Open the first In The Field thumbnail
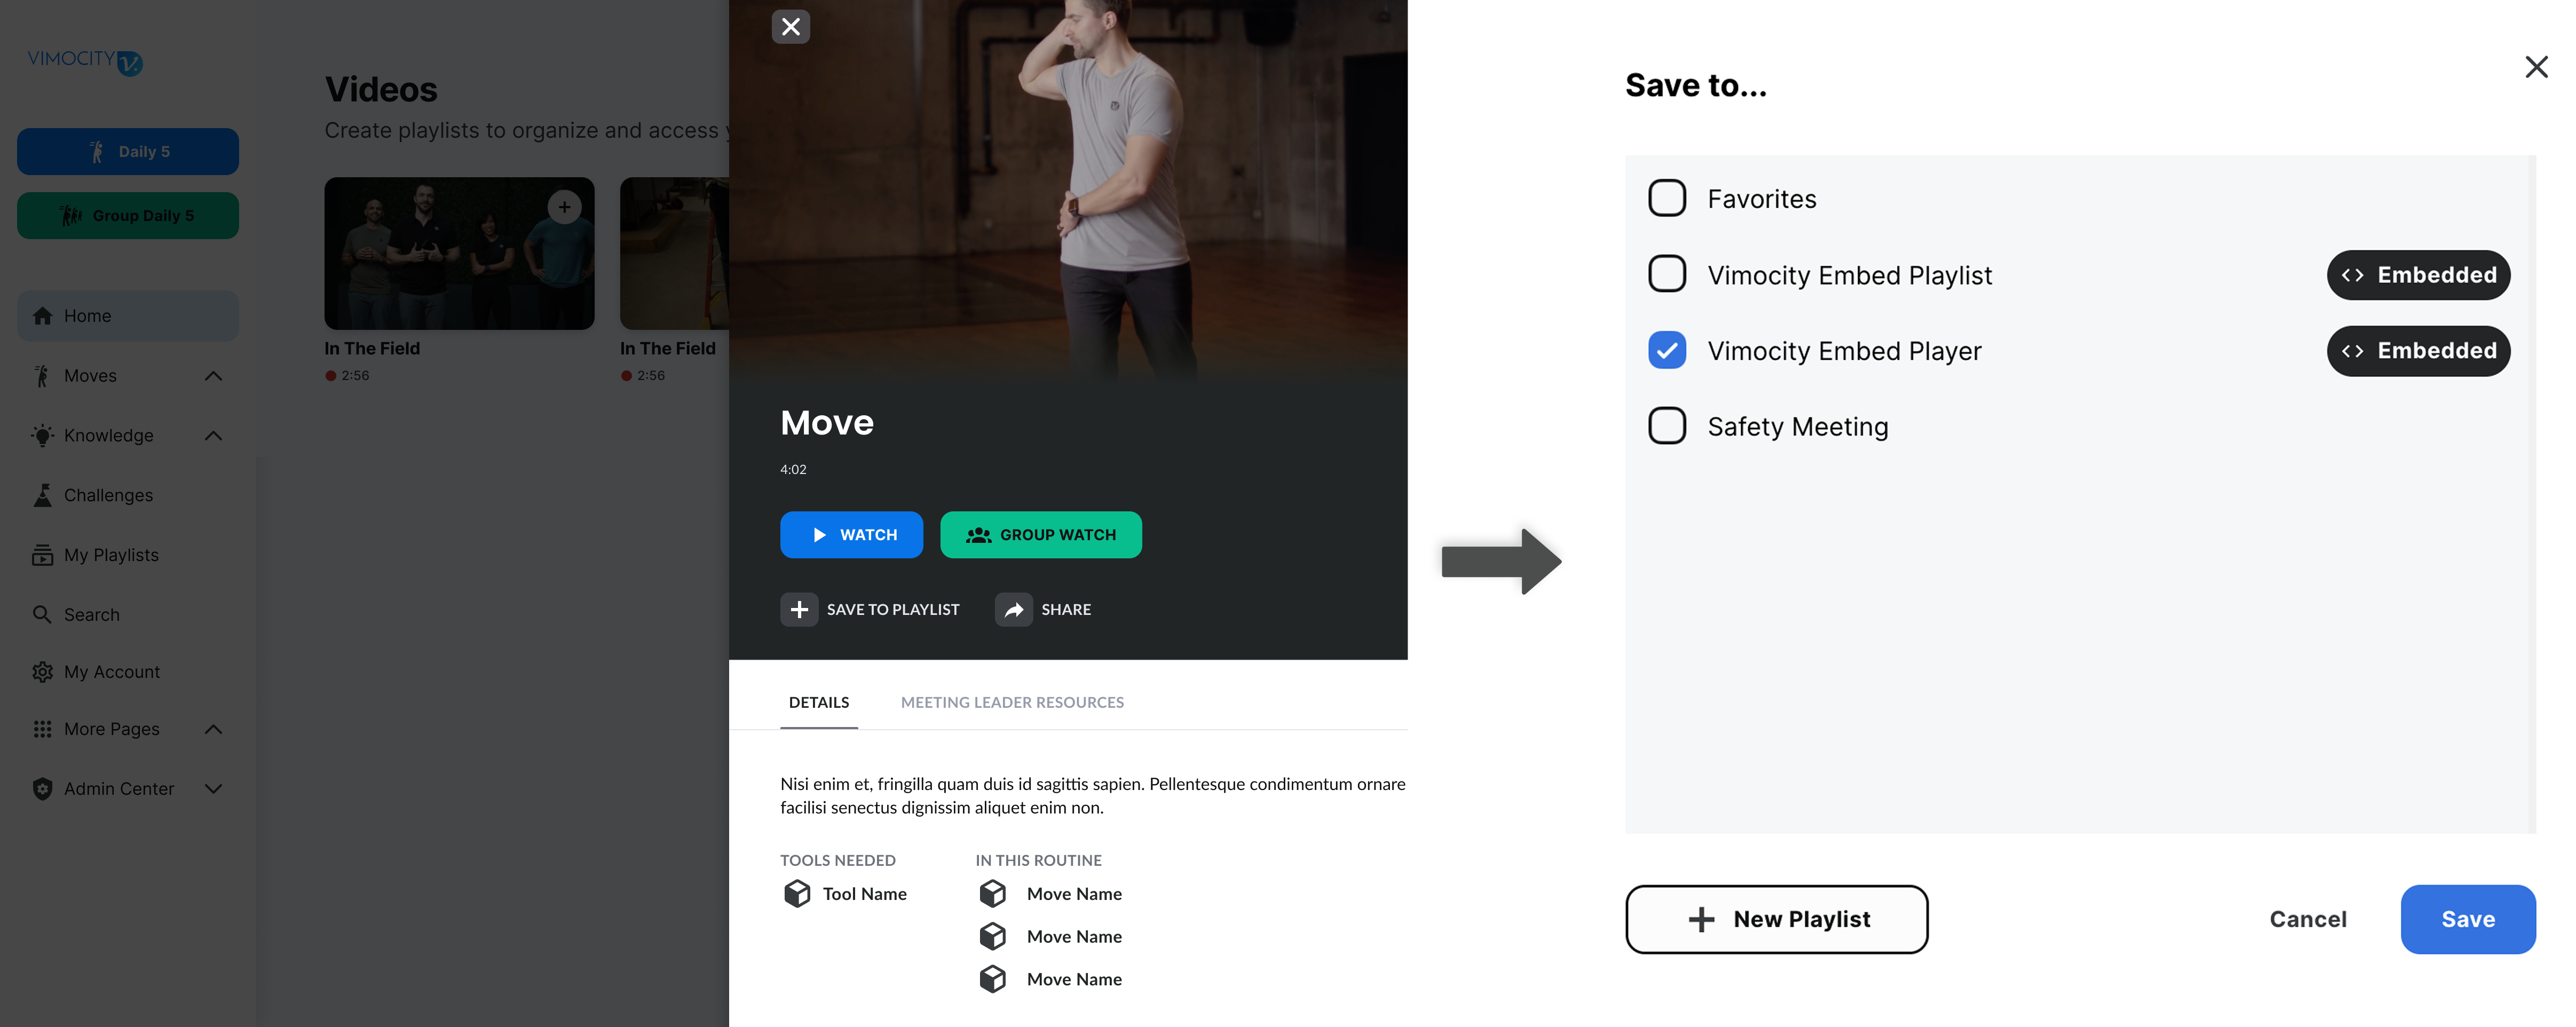This screenshot has width=2576, height=1027. click(459, 253)
